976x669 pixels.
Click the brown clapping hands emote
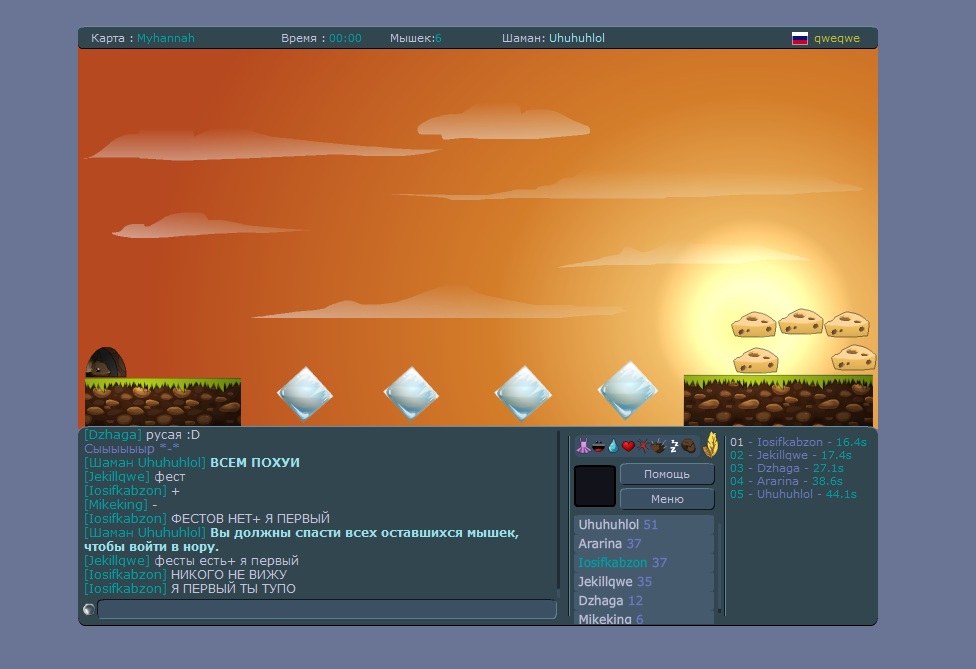[x=658, y=446]
